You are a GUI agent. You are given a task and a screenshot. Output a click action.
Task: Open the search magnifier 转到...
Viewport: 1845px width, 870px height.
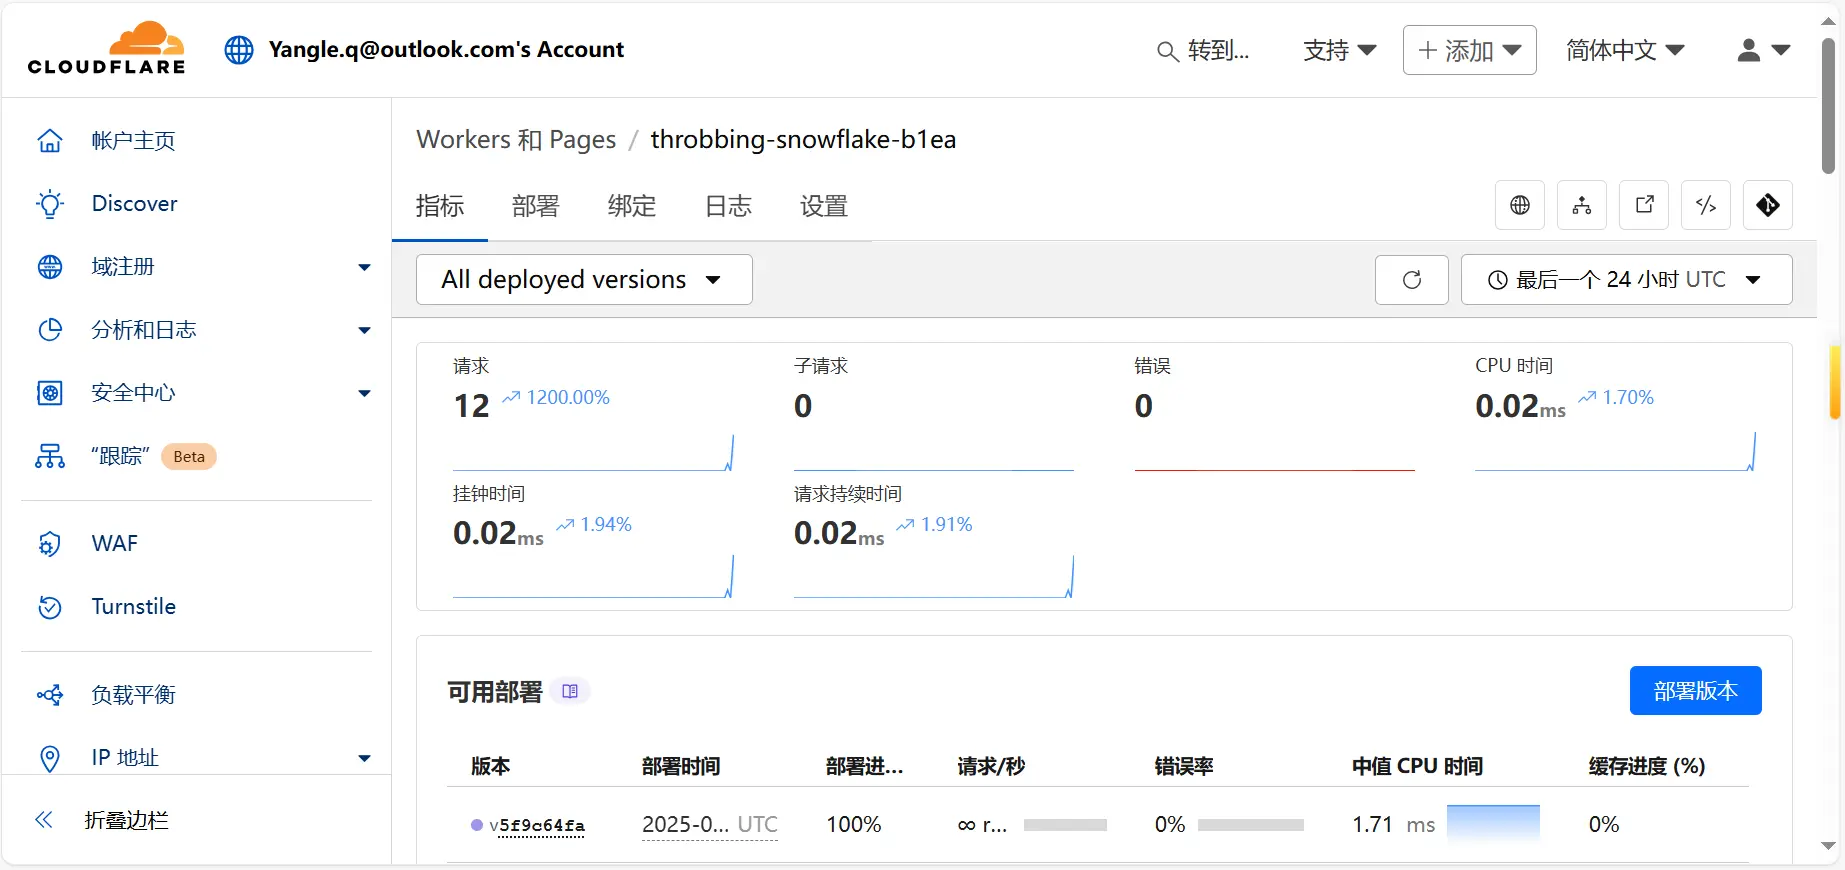1203,51
